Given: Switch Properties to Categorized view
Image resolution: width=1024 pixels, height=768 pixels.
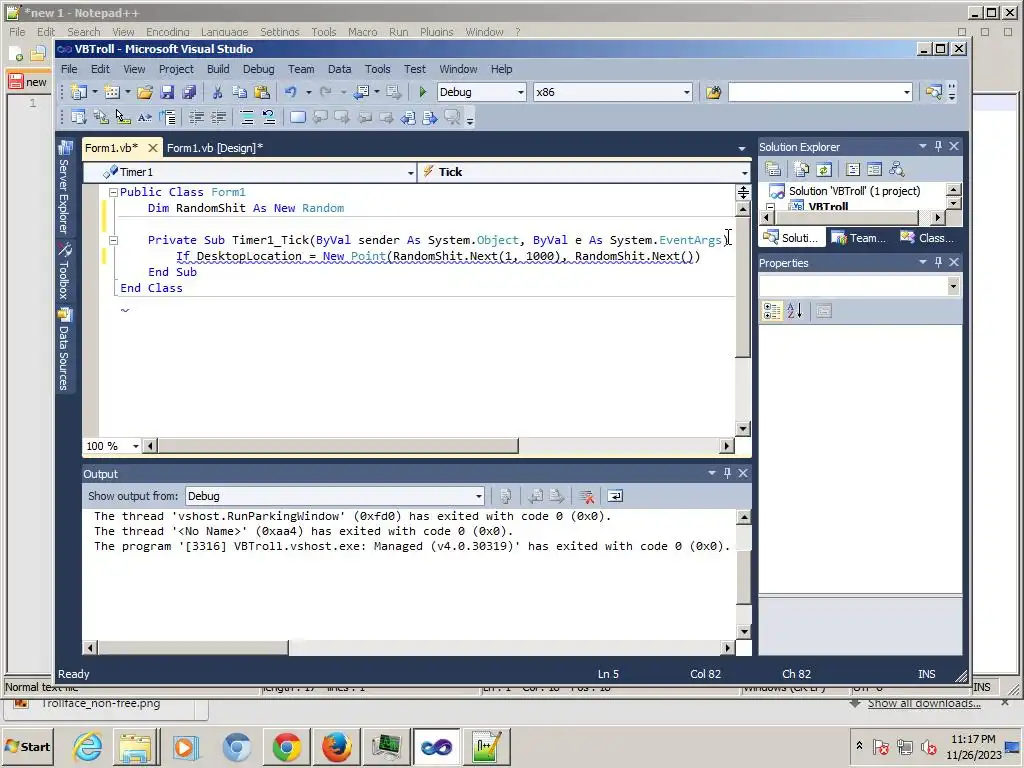Looking at the screenshot, I should [772, 312].
